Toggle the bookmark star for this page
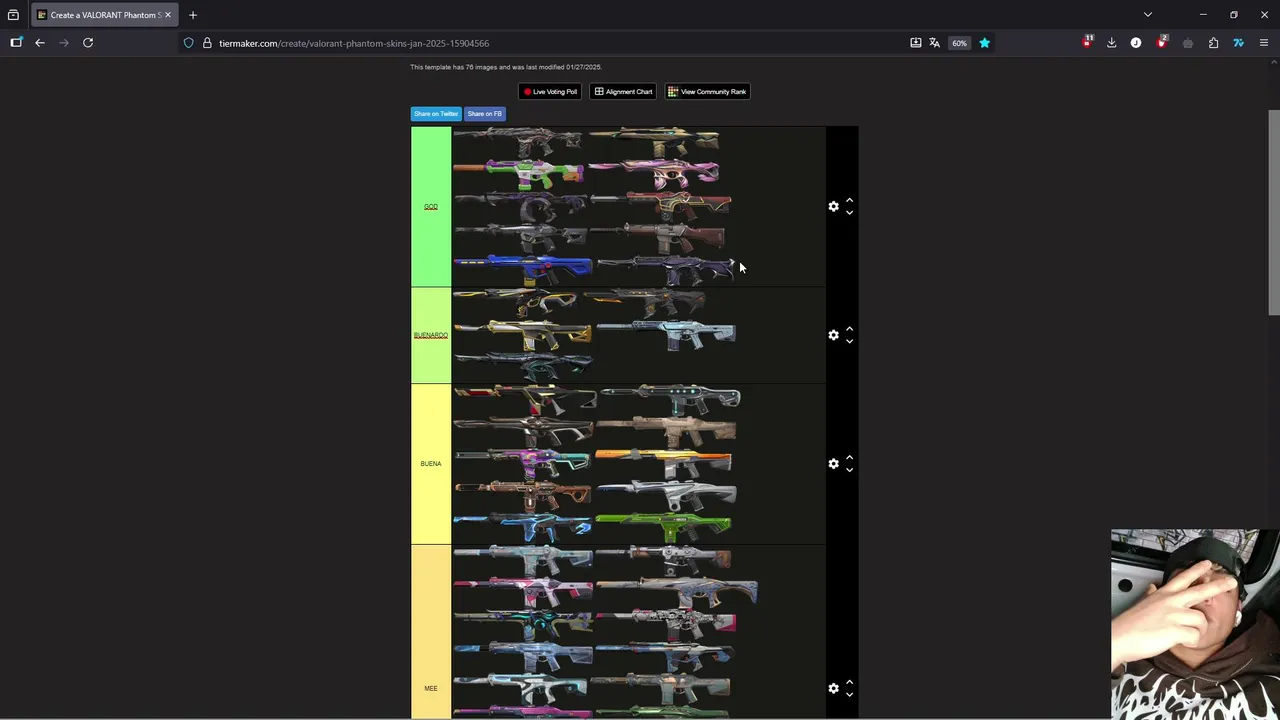This screenshot has height=720, width=1280. pos(984,43)
